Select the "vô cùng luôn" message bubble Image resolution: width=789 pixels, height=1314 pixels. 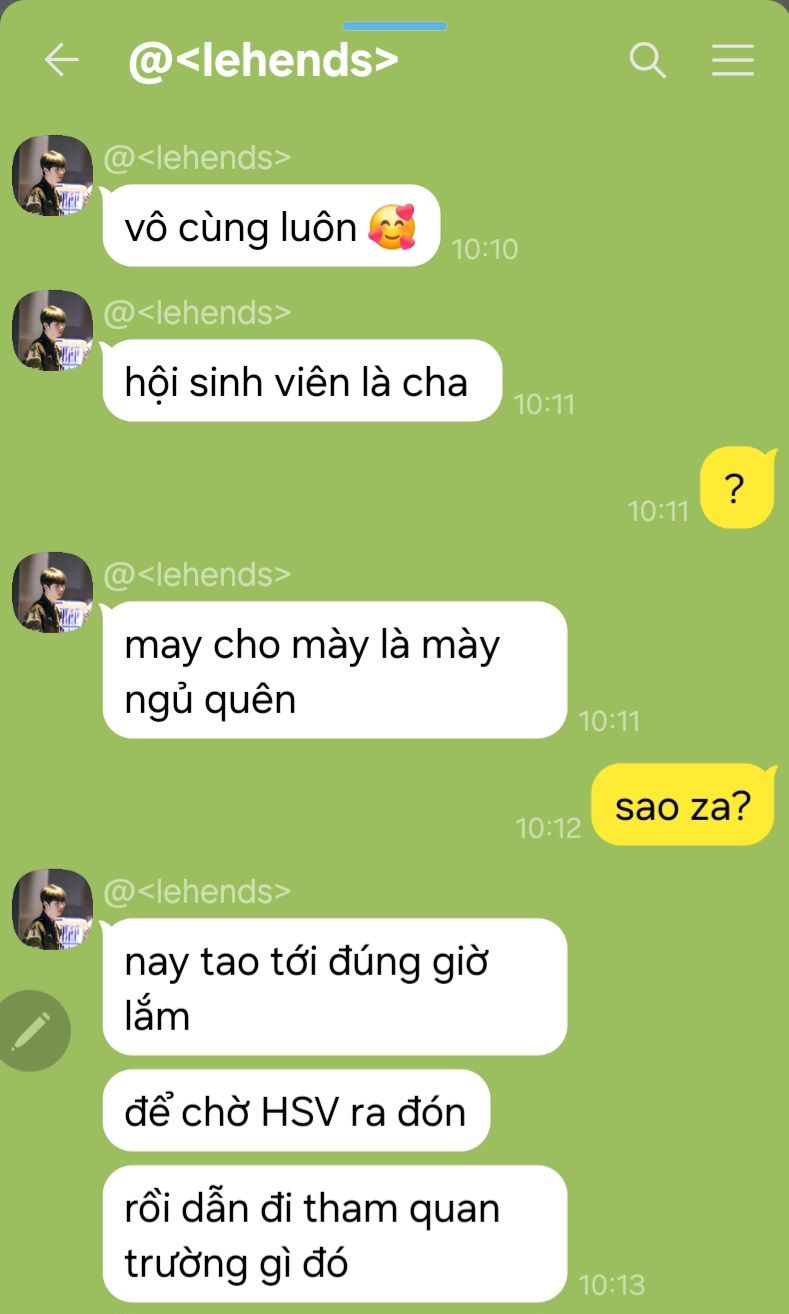tap(271, 226)
